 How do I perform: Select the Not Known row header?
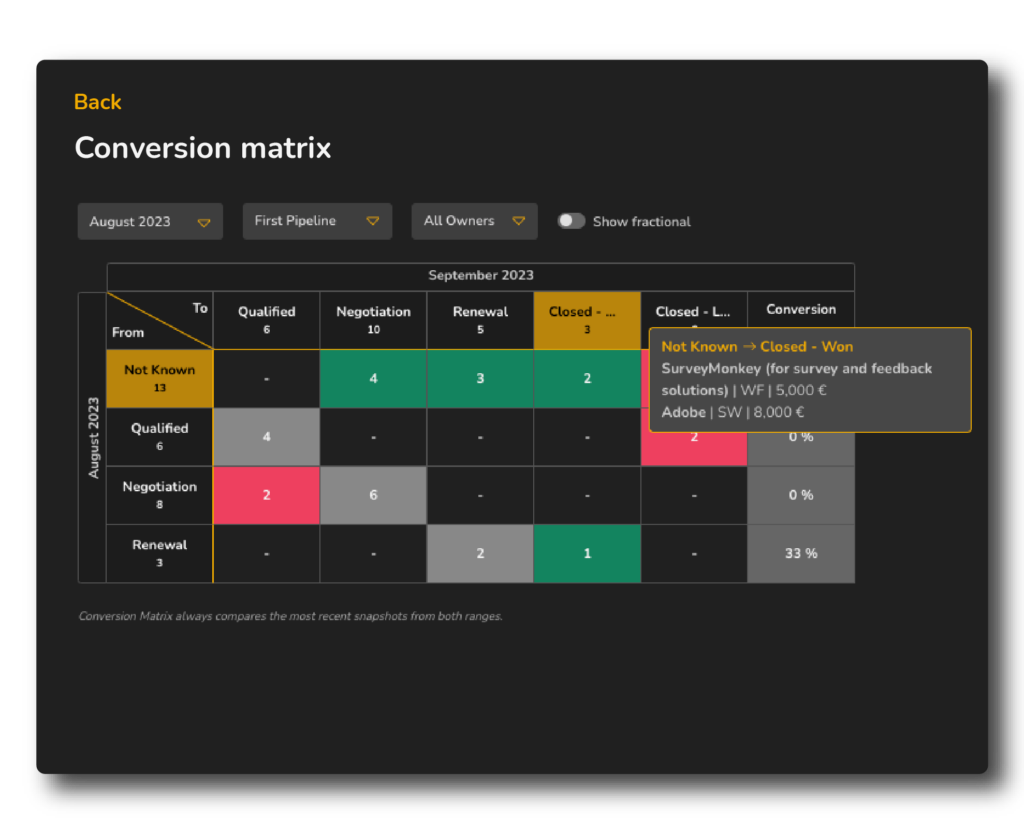point(160,378)
